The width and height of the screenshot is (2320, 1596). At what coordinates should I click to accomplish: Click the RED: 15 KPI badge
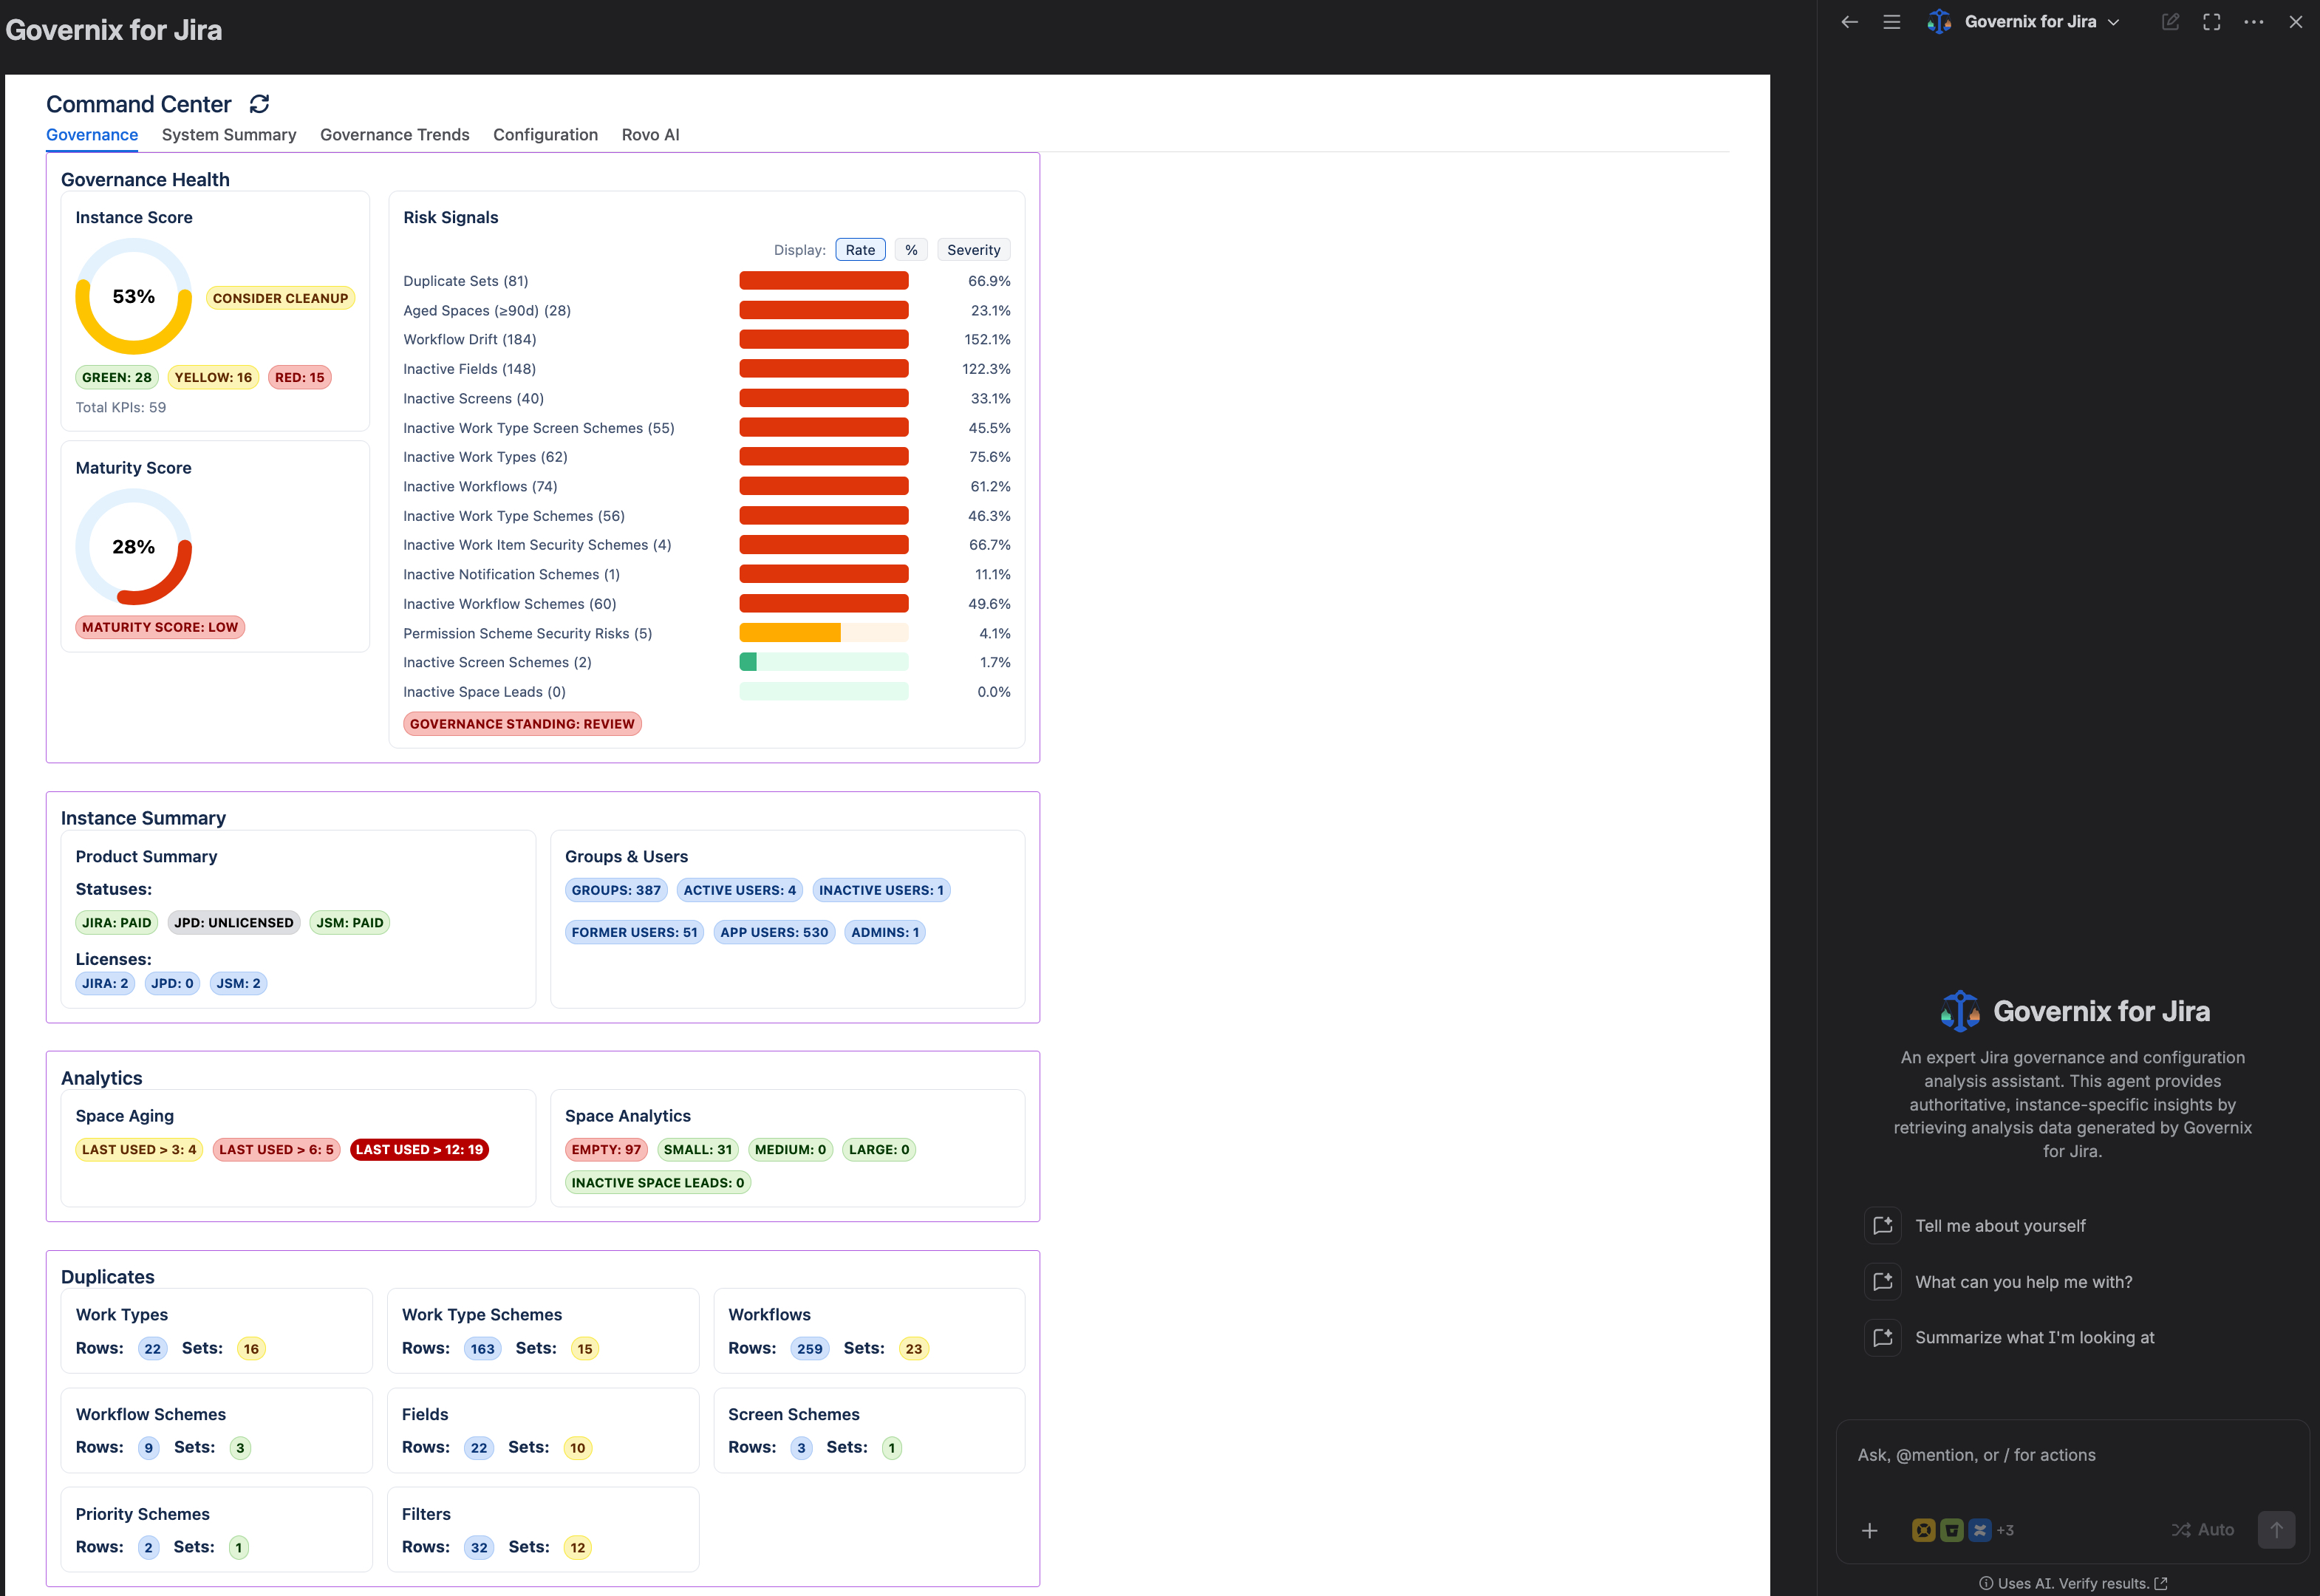(300, 377)
